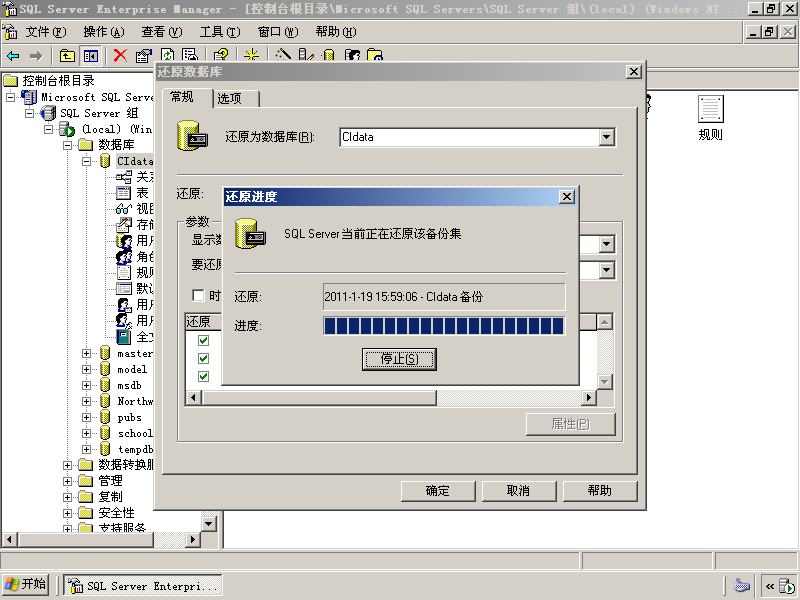Open the 要还原 backup dropdown arrow

(x=606, y=270)
